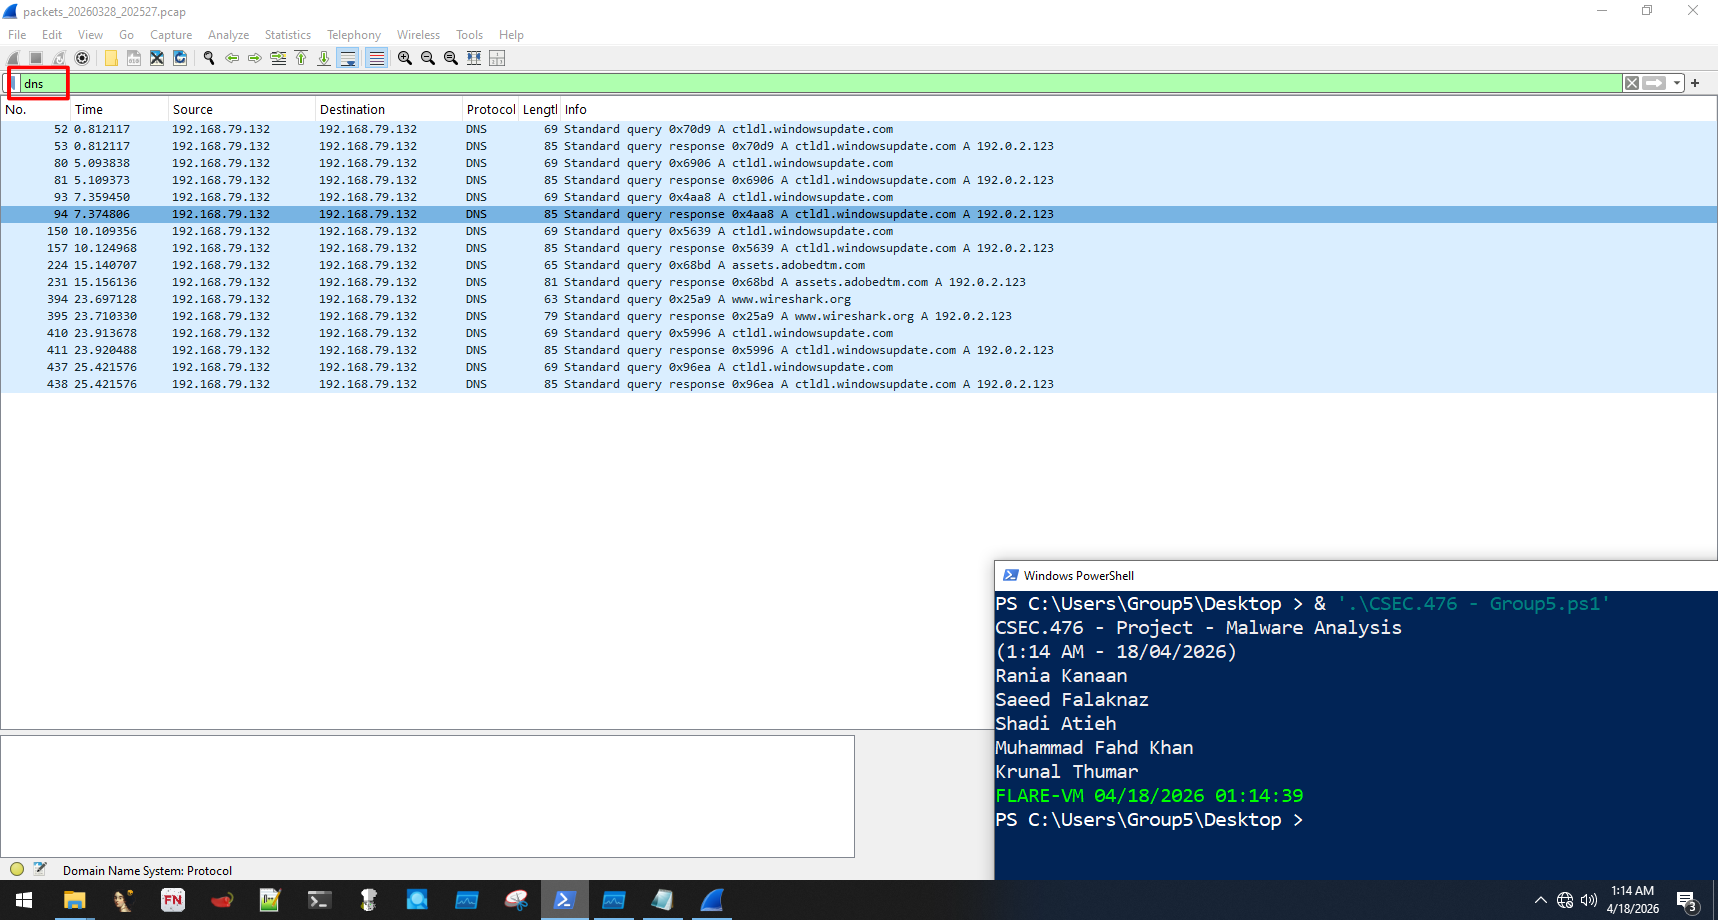Click the display filter field containing dns
This screenshot has width=1718, height=920.
(x=820, y=83)
